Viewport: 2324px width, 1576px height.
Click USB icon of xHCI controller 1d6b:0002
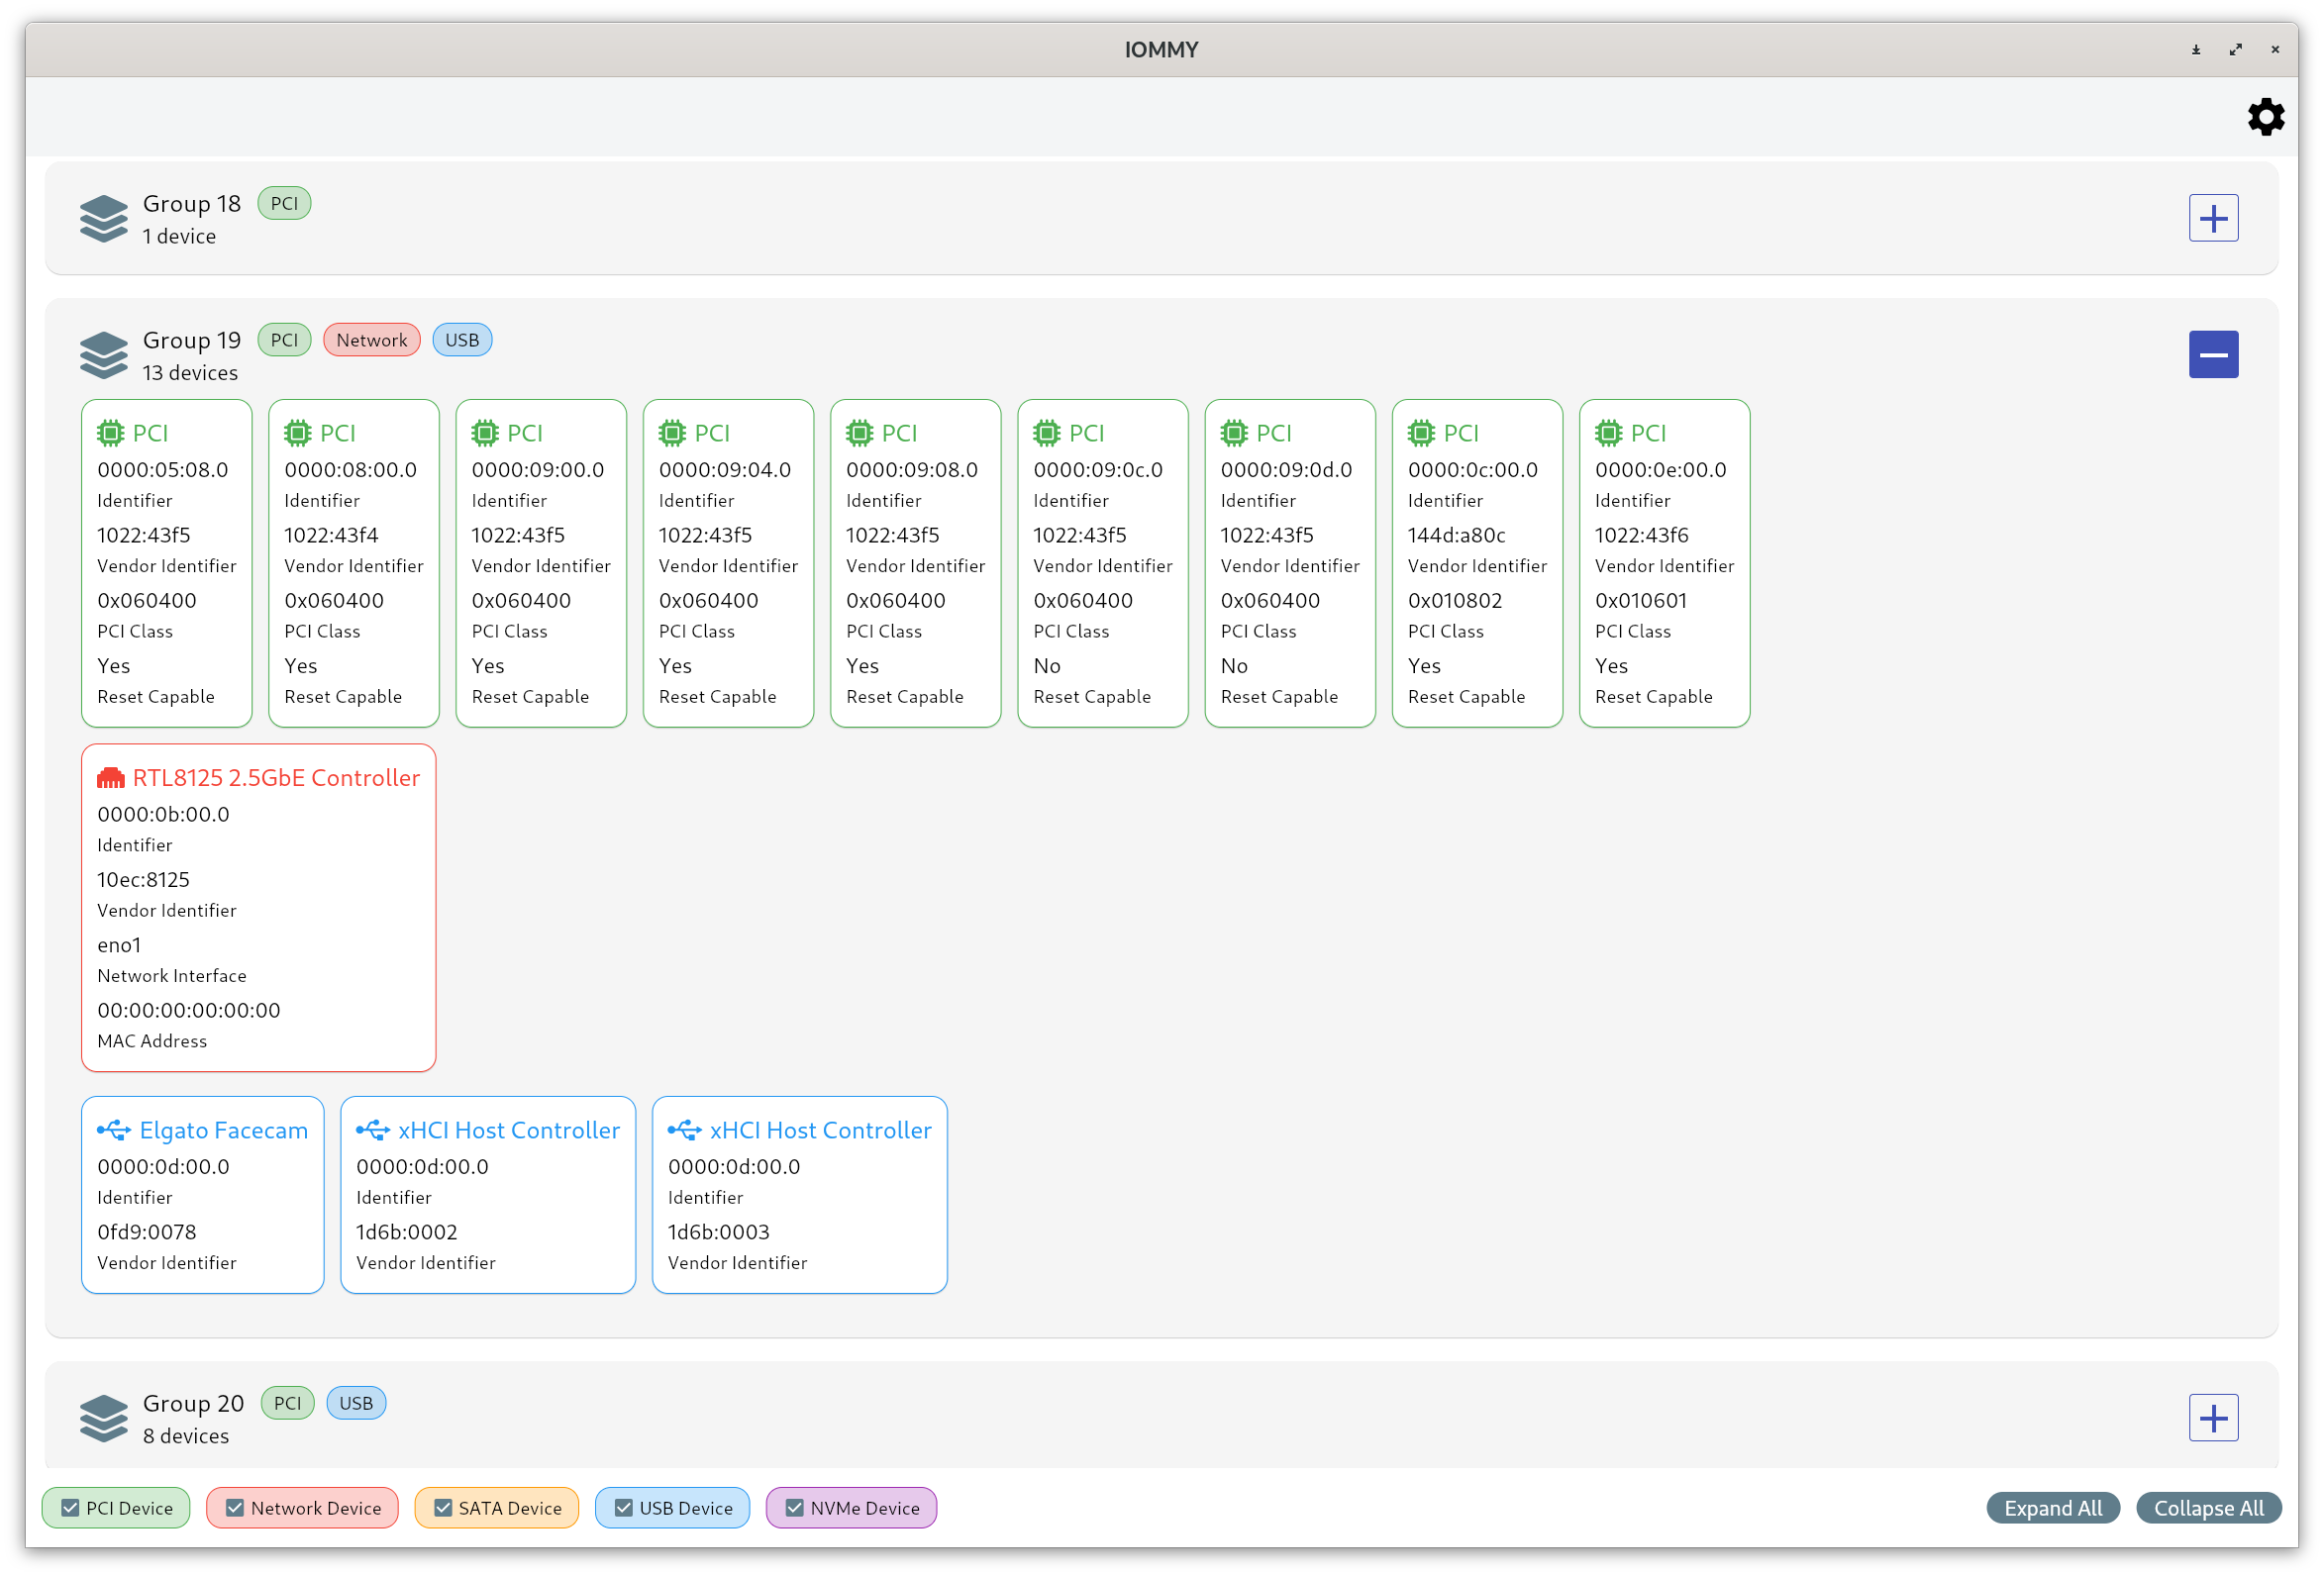(x=373, y=1130)
